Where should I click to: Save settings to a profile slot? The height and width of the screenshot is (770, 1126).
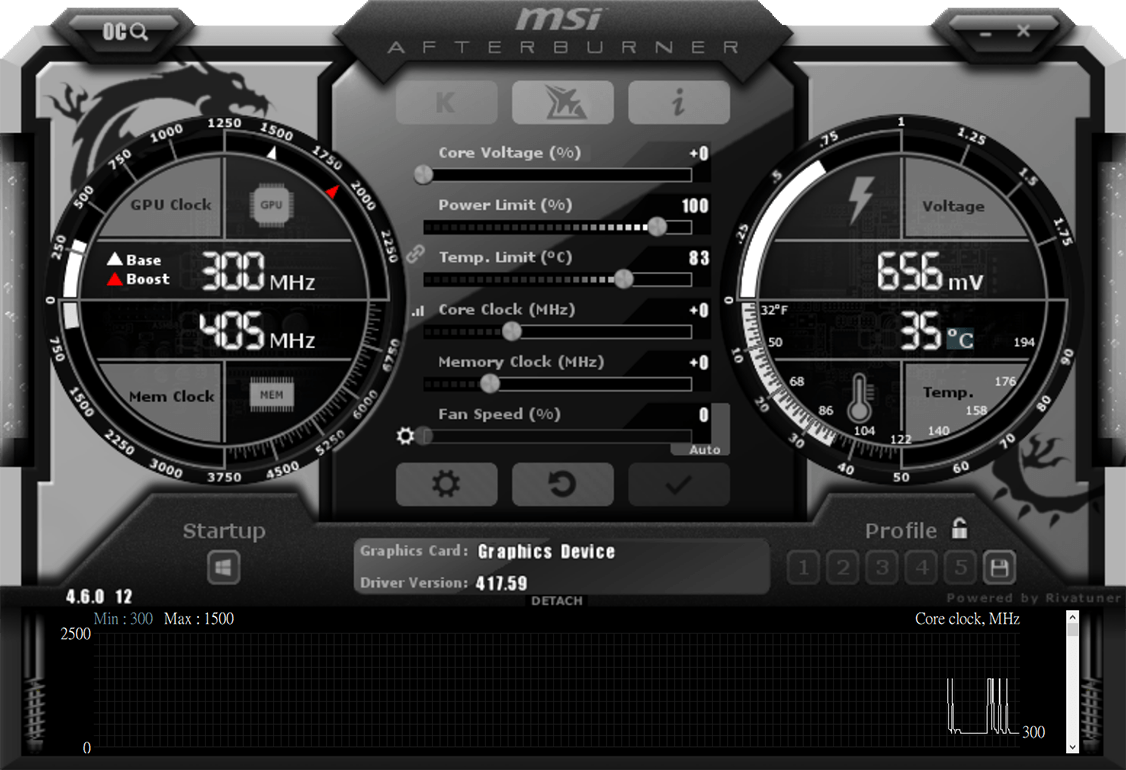(x=997, y=567)
